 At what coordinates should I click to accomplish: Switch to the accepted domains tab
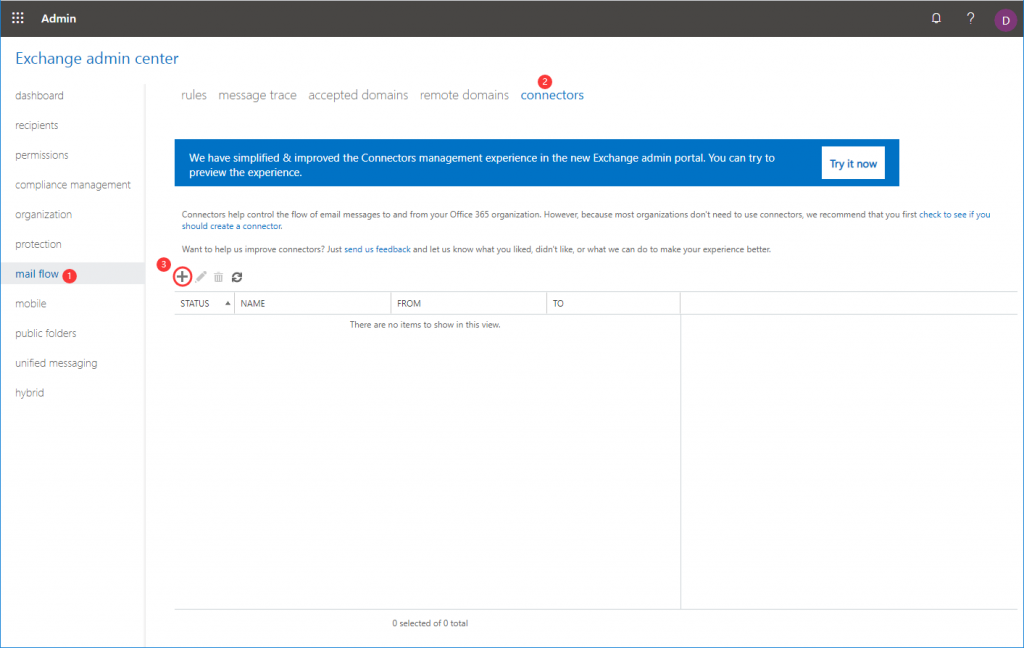[x=358, y=95]
